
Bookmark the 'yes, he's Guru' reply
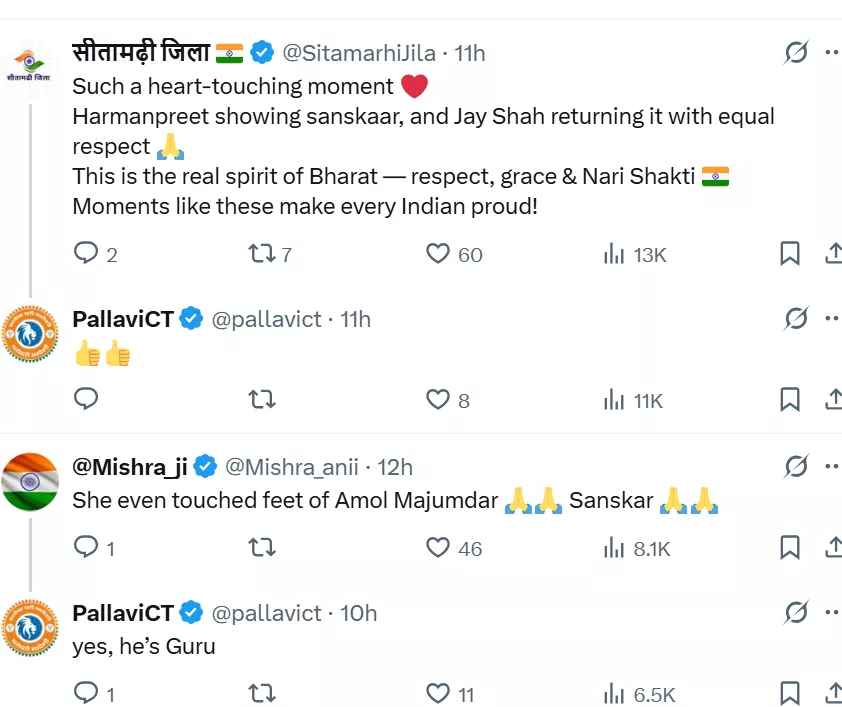790,693
